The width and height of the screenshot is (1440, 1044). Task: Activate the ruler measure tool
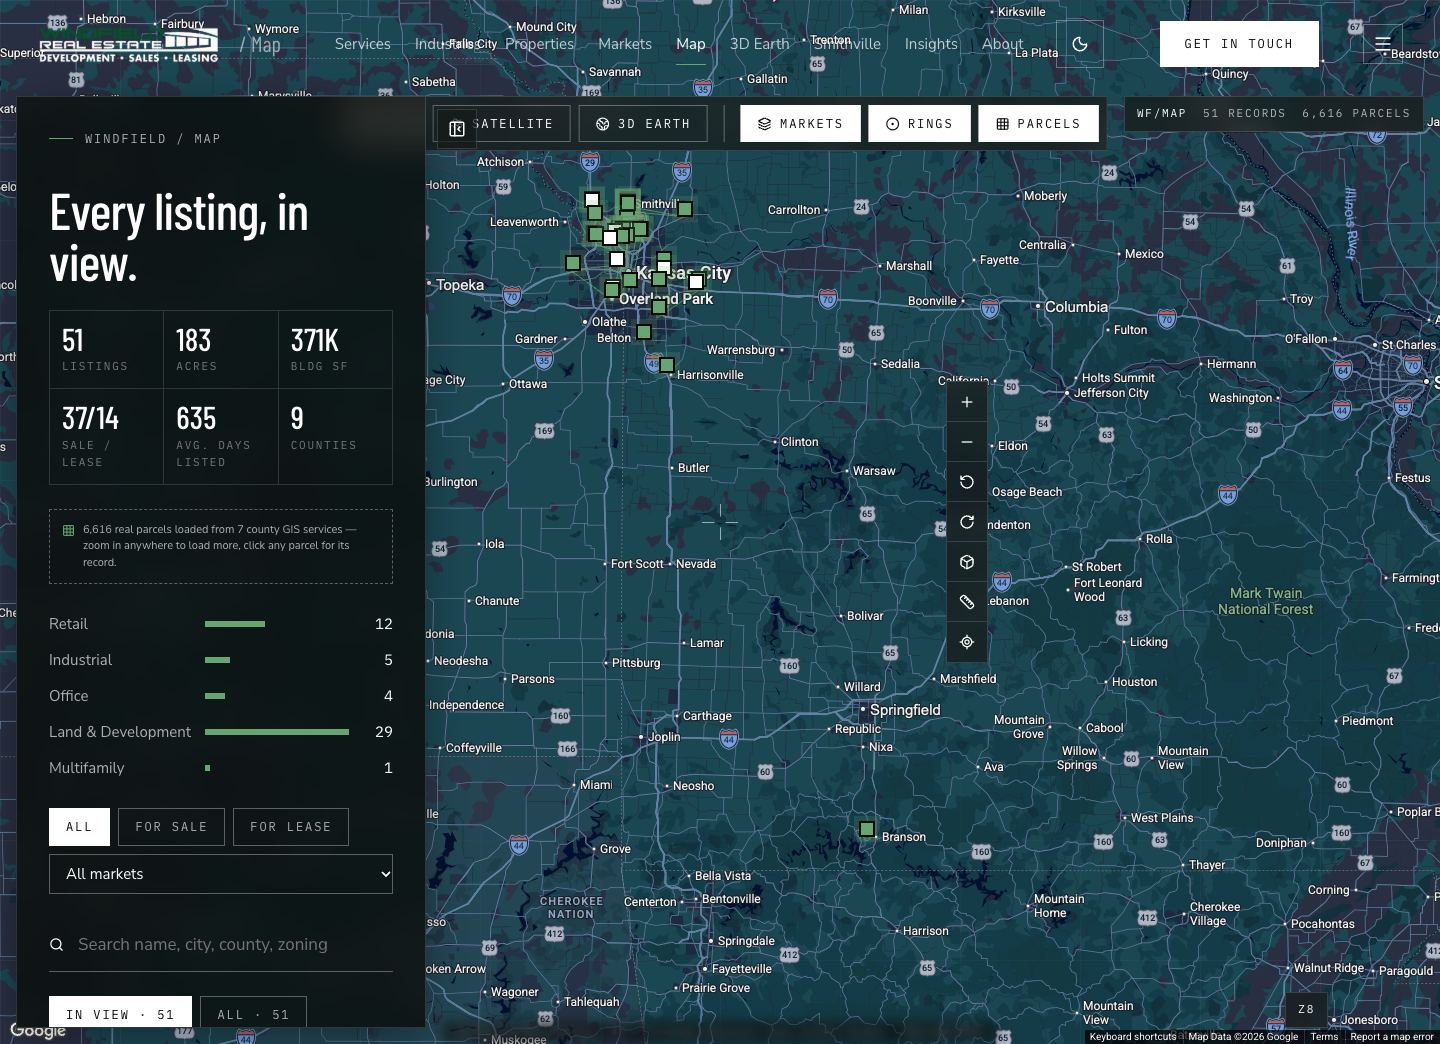[966, 602]
